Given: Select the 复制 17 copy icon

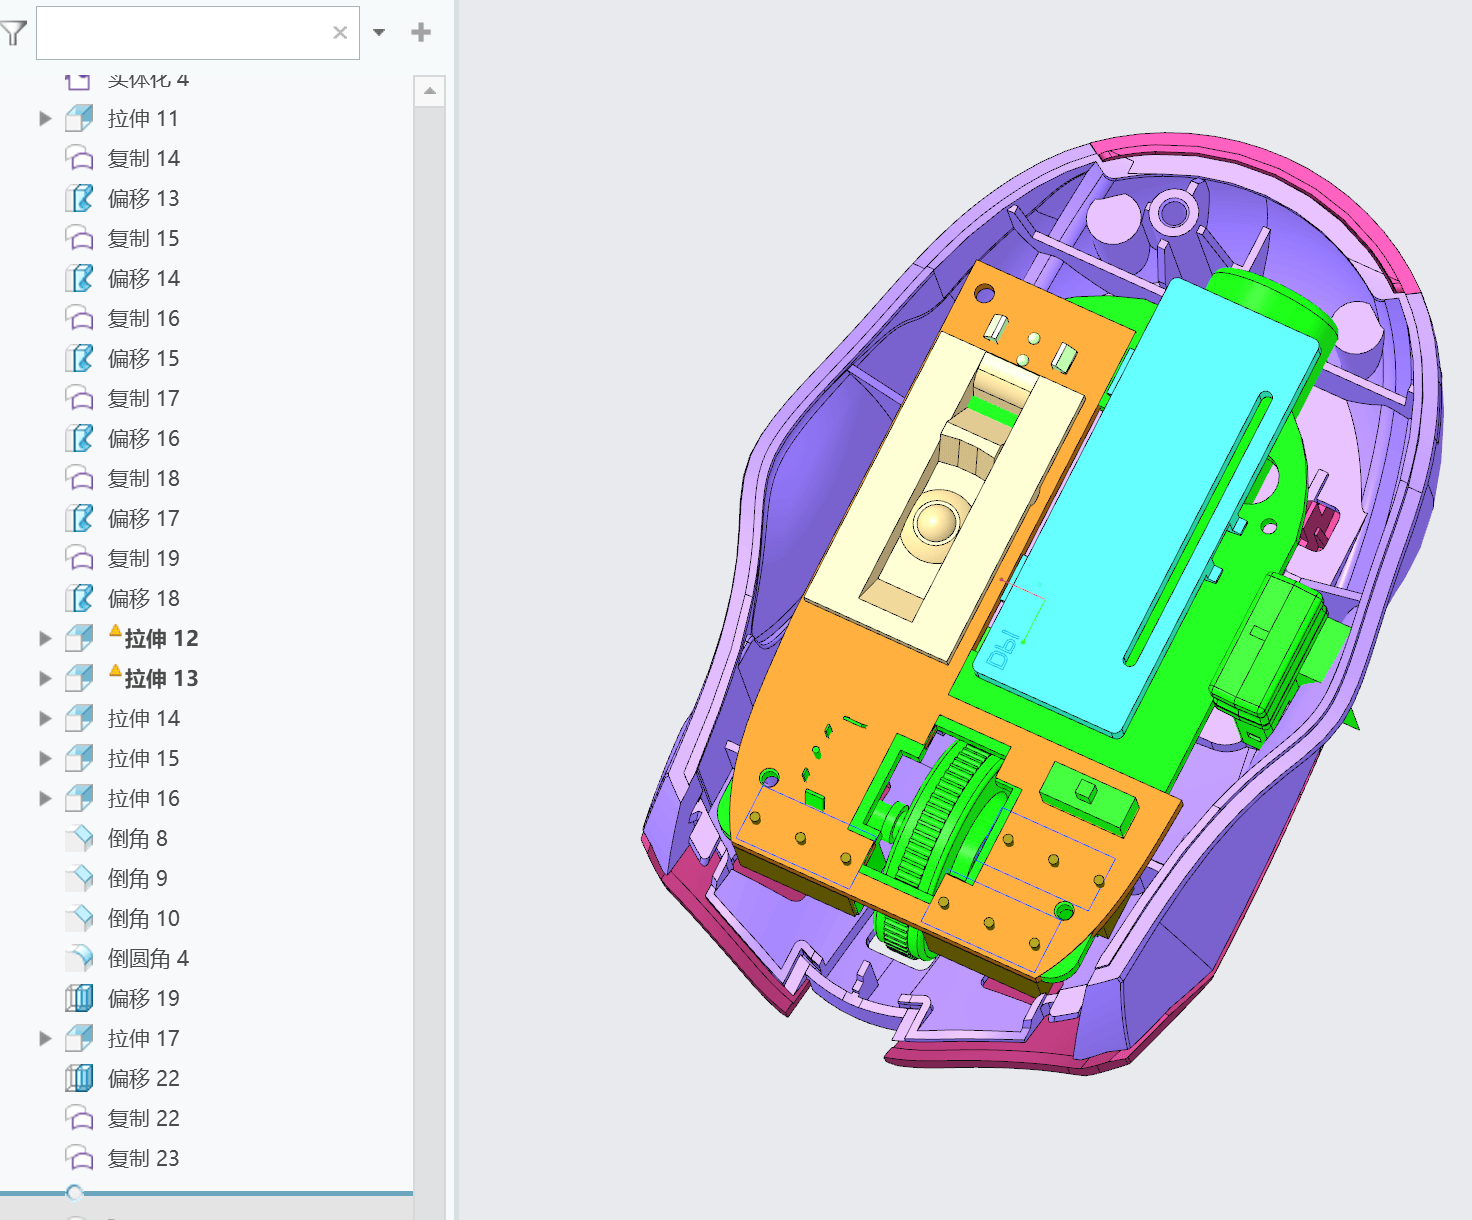Looking at the screenshot, I should 79,398.
